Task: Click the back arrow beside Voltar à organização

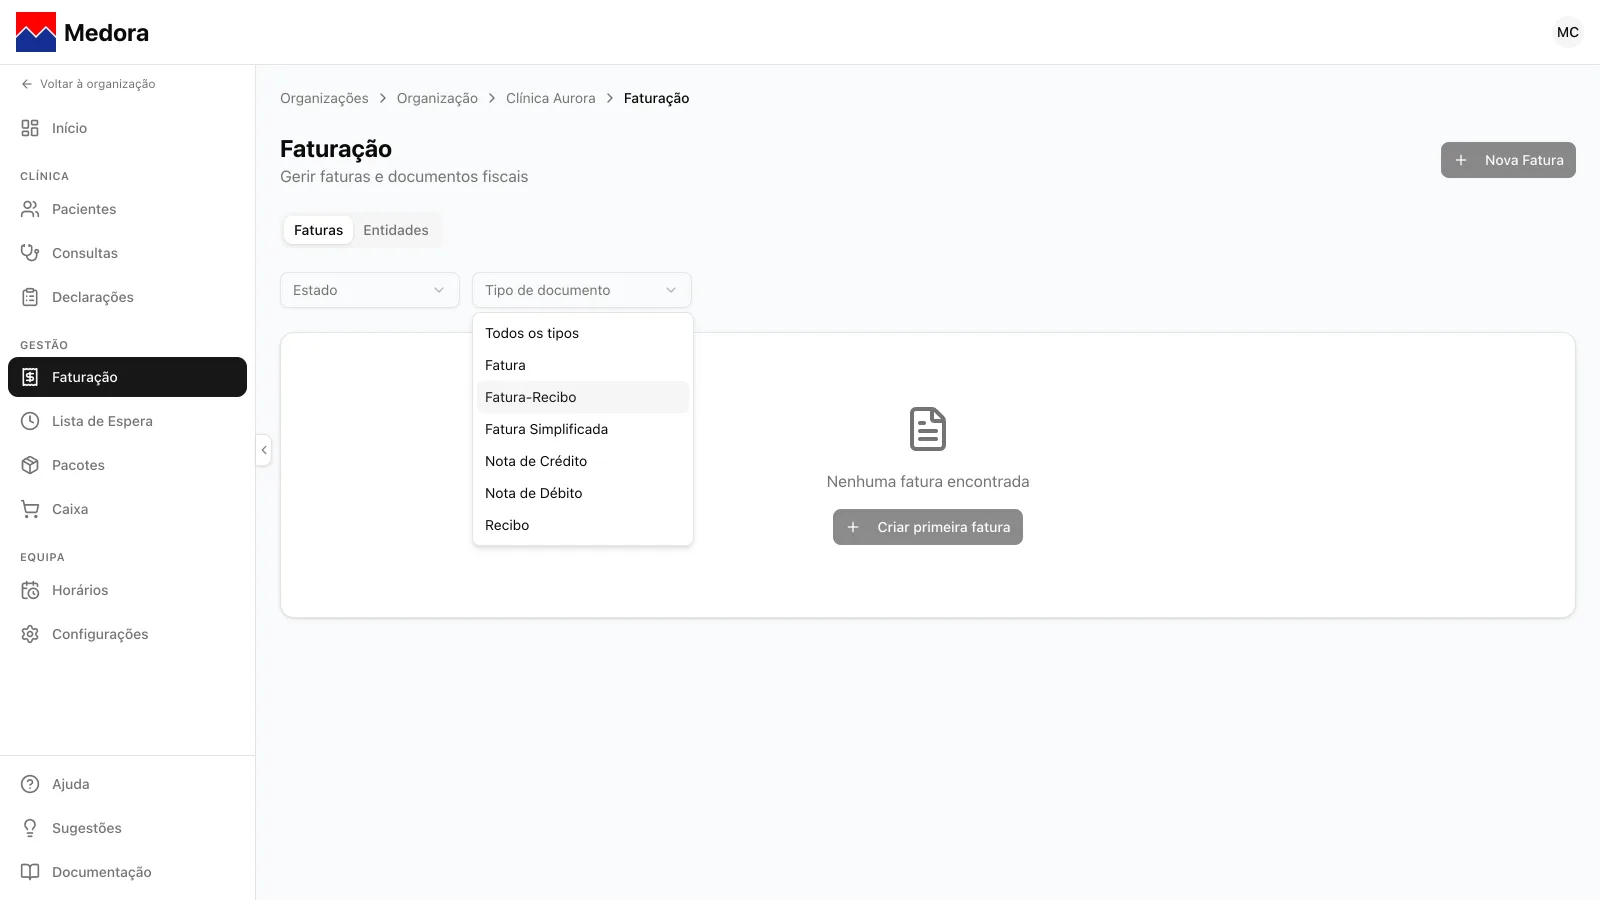Action: [27, 84]
